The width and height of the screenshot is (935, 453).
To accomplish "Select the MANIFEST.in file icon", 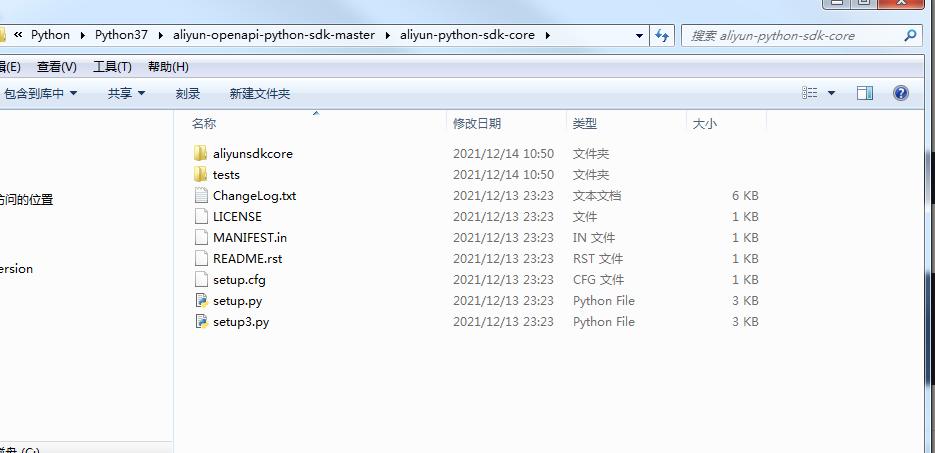I will coord(203,237).
